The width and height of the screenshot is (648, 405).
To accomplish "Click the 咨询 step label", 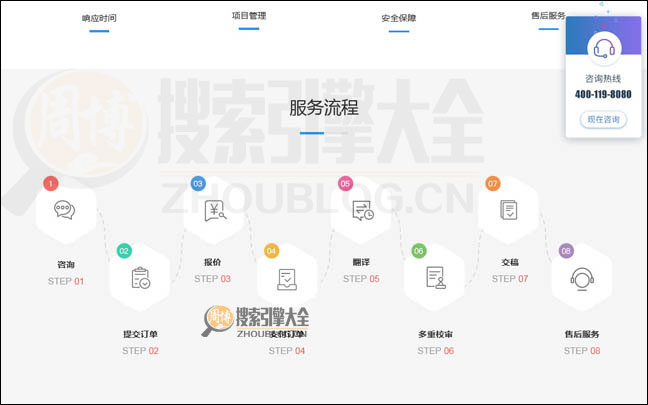I will [x=66, y=264].
